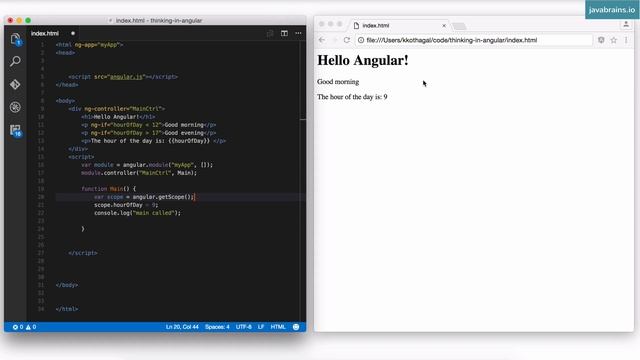Viewport: 640px width, 360px height.
Task: Click the 'Good morning' text in the browser
Action: coord(338,82)
